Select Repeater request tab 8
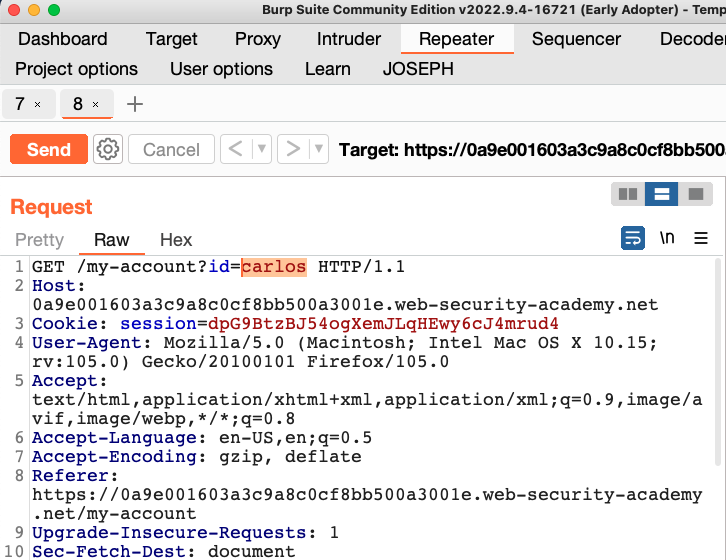The image size is (726, 560). 78,104
